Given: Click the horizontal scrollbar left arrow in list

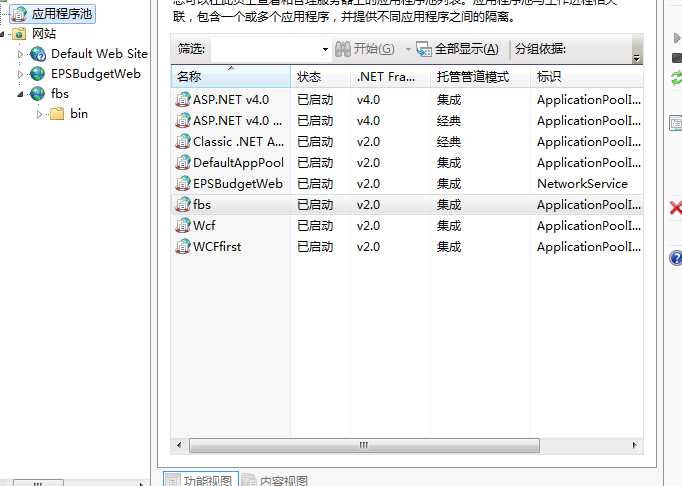Looking at the screenshot, I should pyautogui.click(x=179, y=445).
